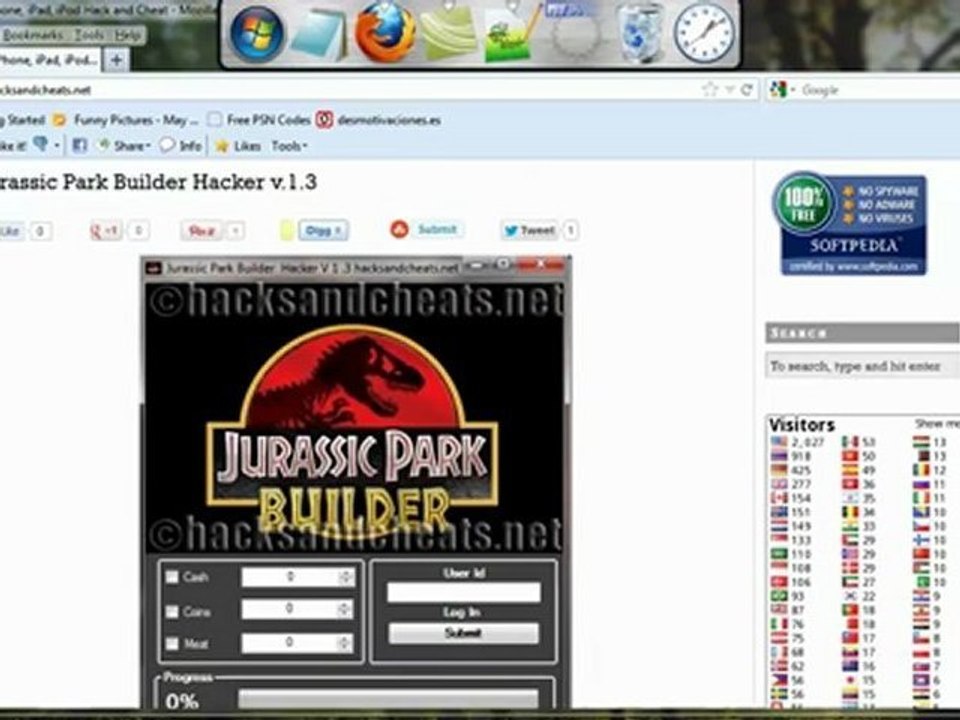
Task: Click the Meat amount spinner arrows
Action: click(346, 642)
